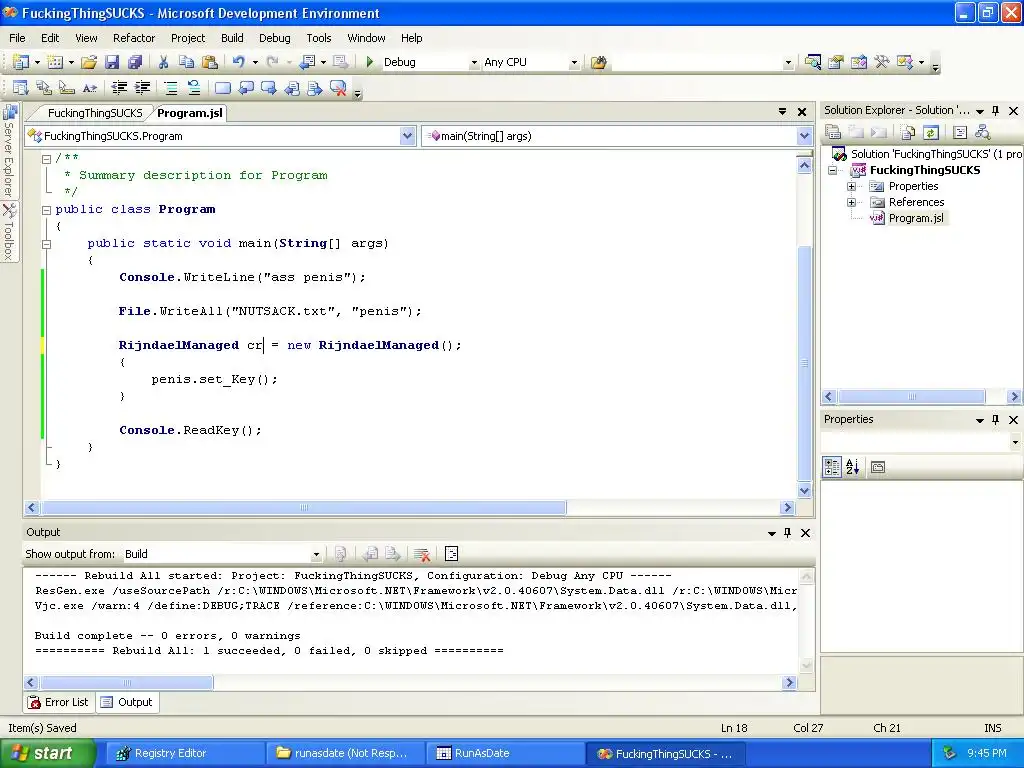Decrease line indent using outdent icon
Screen dimensions: 1024x768
coord(119,88)
